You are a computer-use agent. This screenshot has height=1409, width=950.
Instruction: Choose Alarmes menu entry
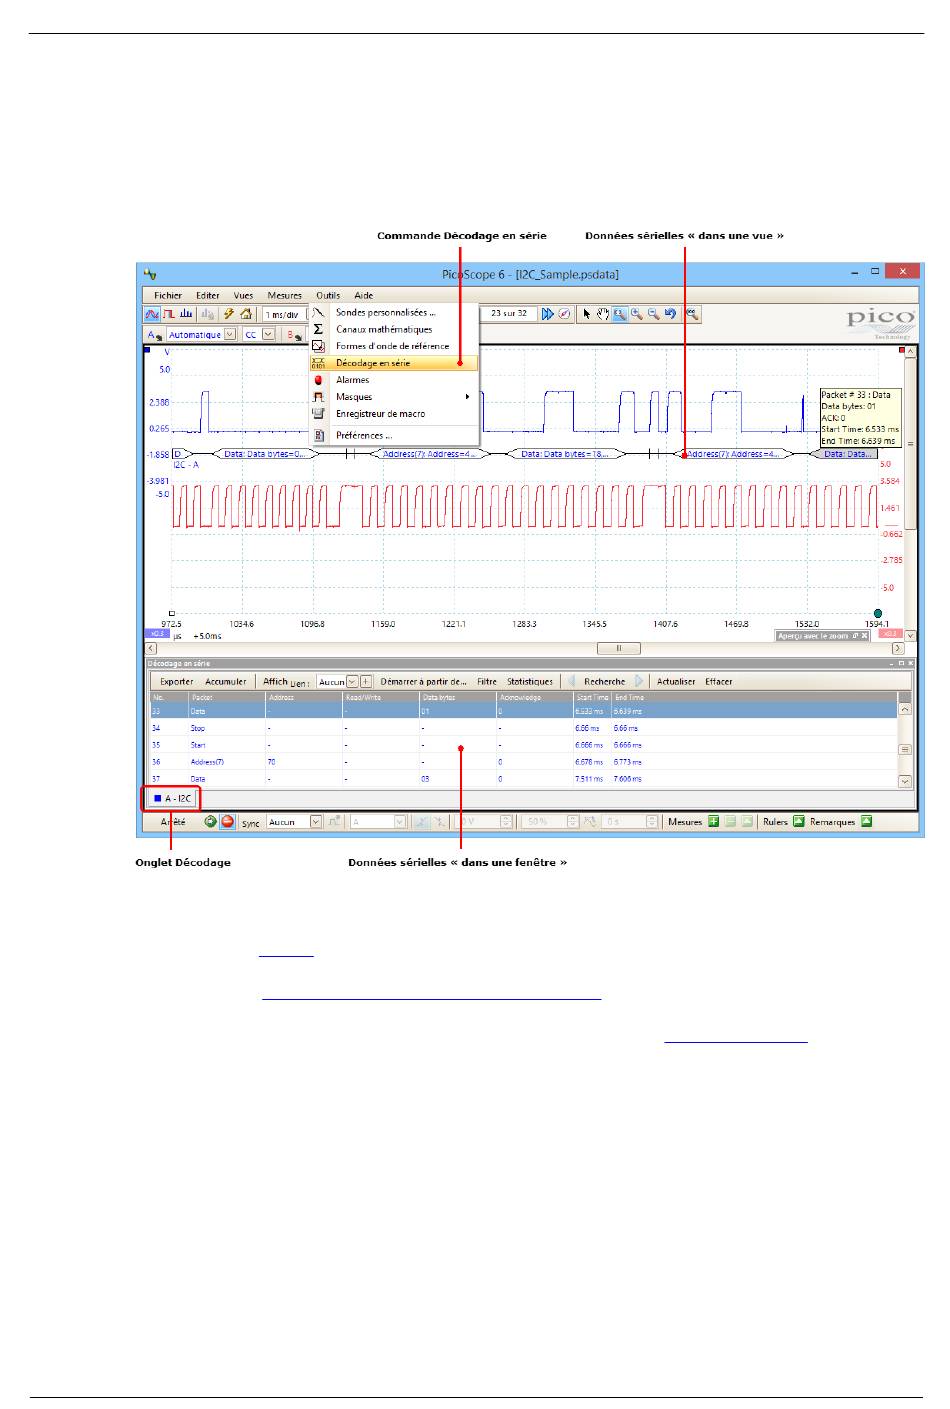394,380
